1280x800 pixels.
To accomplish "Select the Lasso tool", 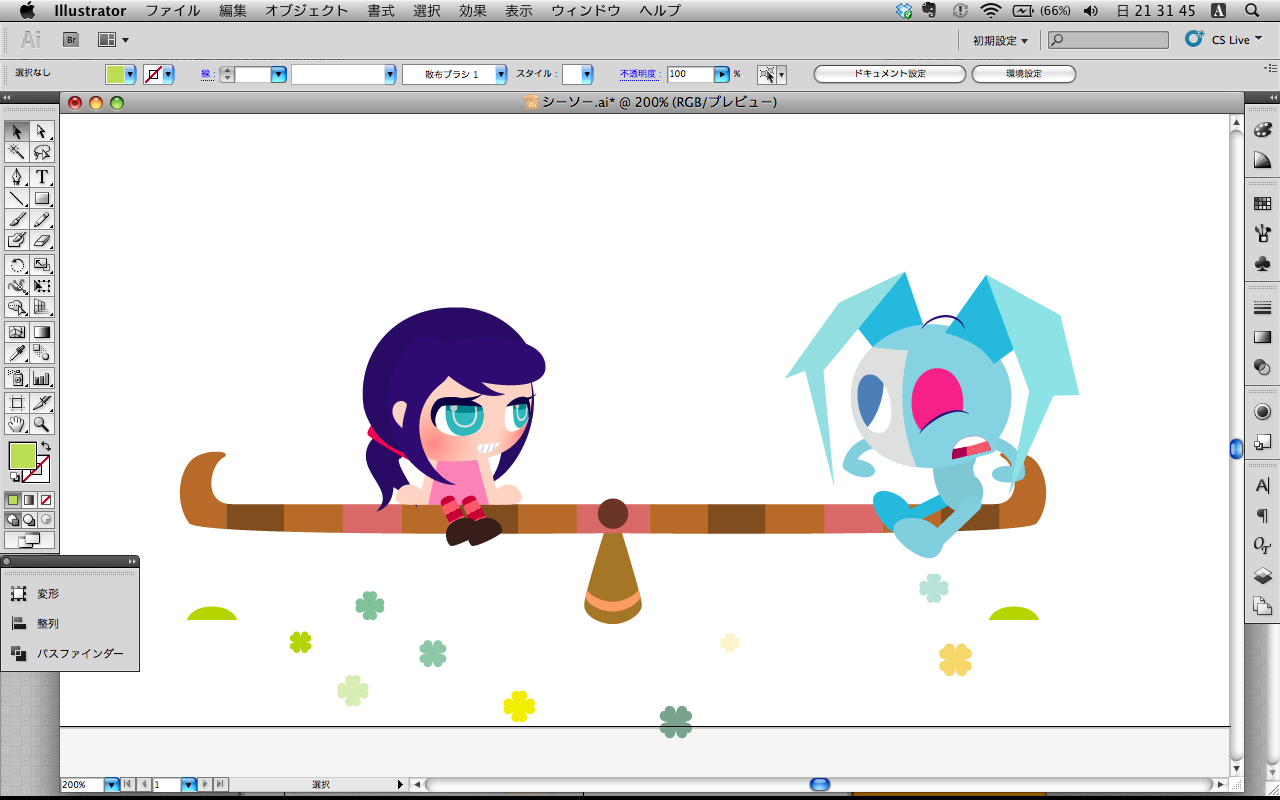I will click(42, 152).
